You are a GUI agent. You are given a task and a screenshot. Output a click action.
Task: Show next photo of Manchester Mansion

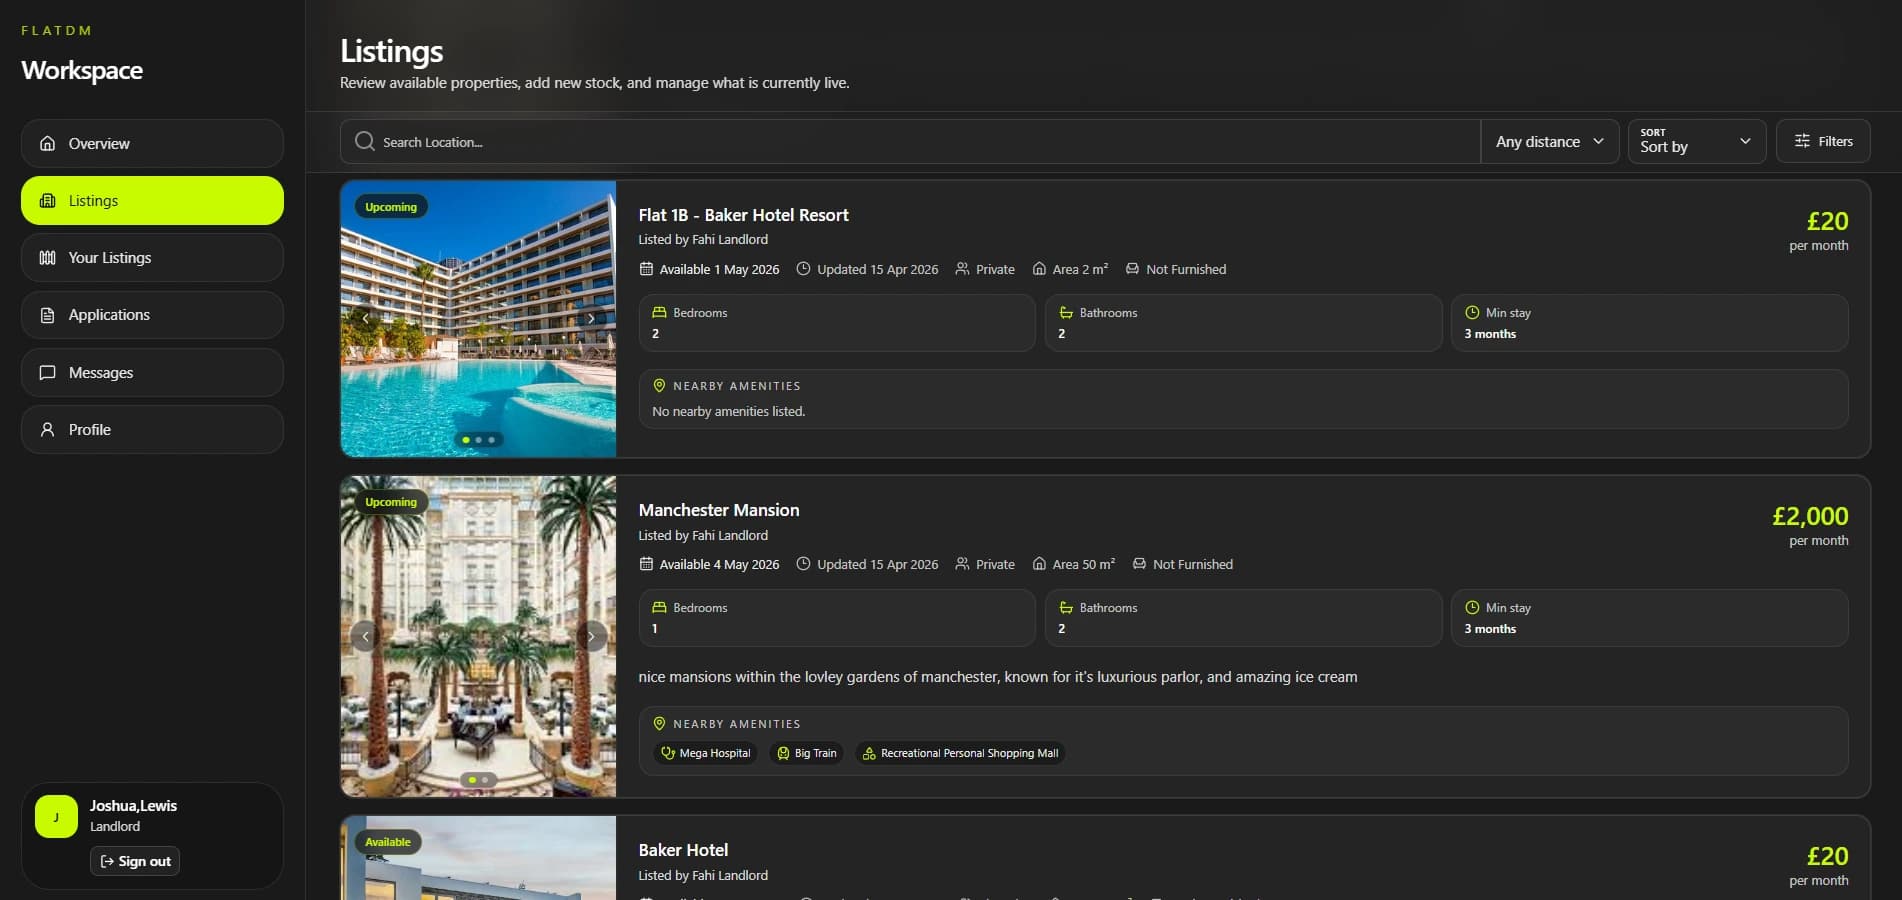(591, 636)
